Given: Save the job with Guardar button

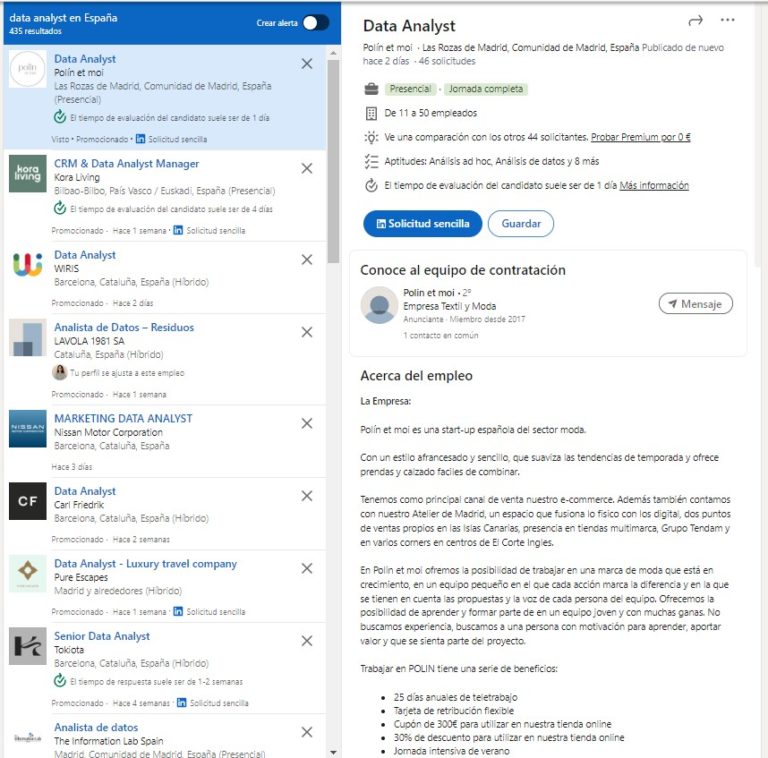Looking at the screenshot, I should point(521,224).
